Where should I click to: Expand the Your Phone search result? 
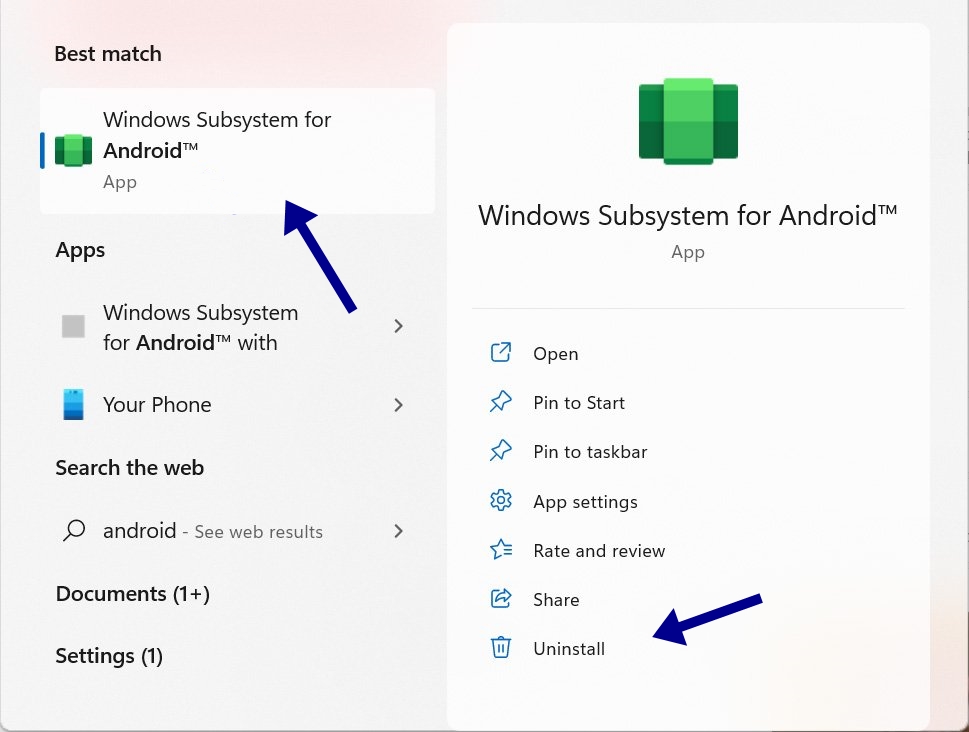(x=398, y=405)
